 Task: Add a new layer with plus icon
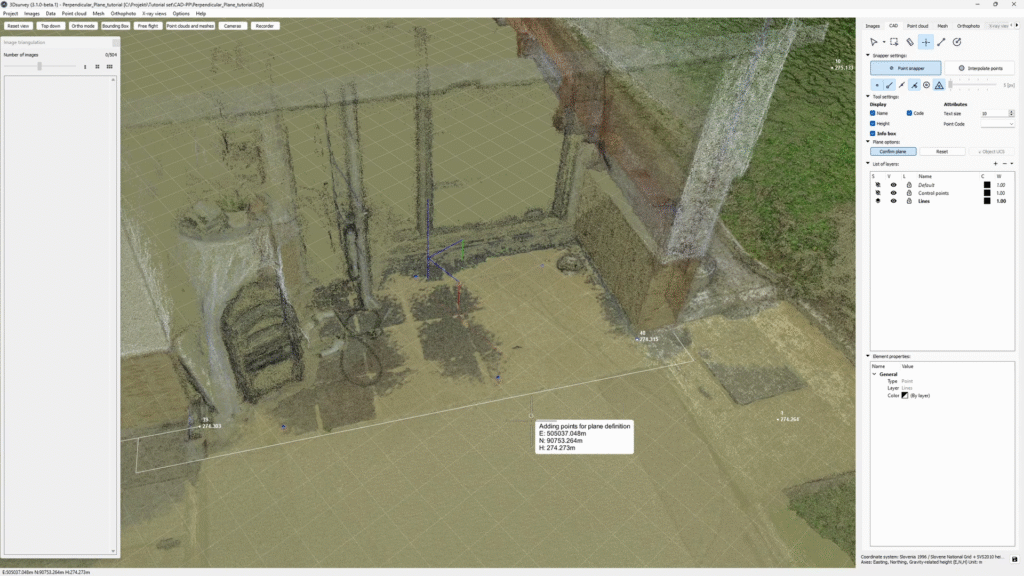(995, 164)
